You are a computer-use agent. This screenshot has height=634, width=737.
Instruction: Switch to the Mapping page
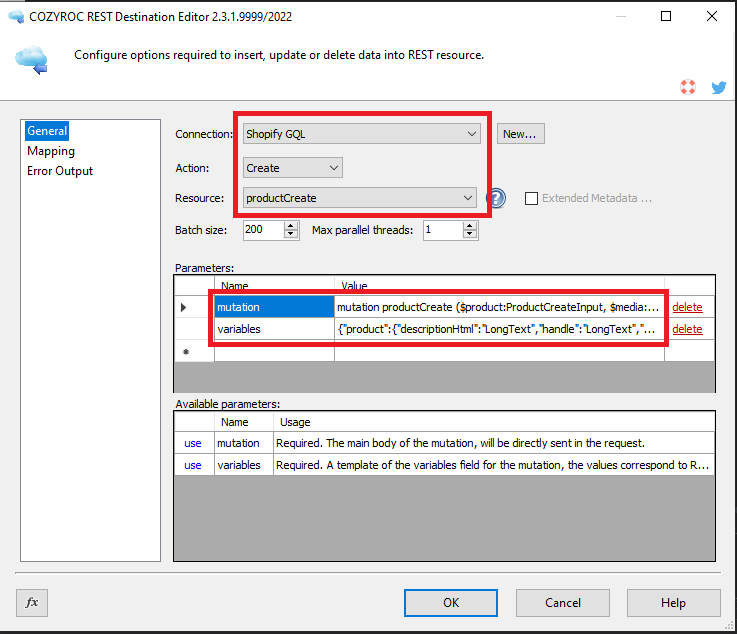(x=51, y=151)
